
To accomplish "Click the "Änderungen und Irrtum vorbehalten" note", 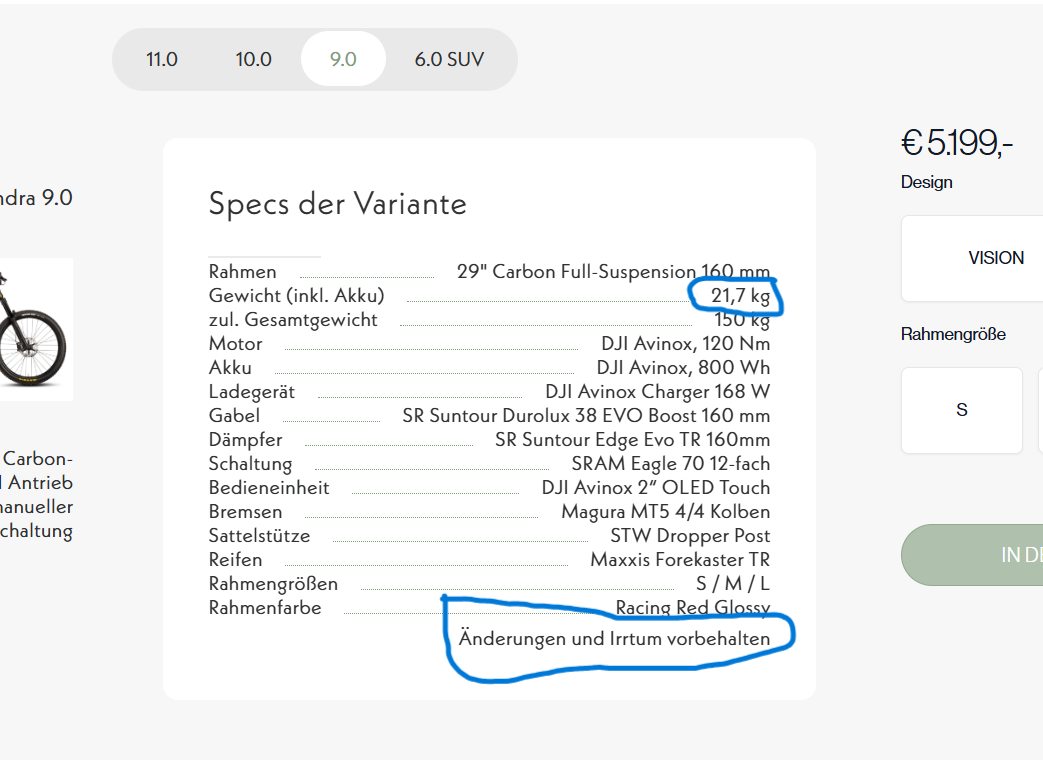I will pos(614,639).
